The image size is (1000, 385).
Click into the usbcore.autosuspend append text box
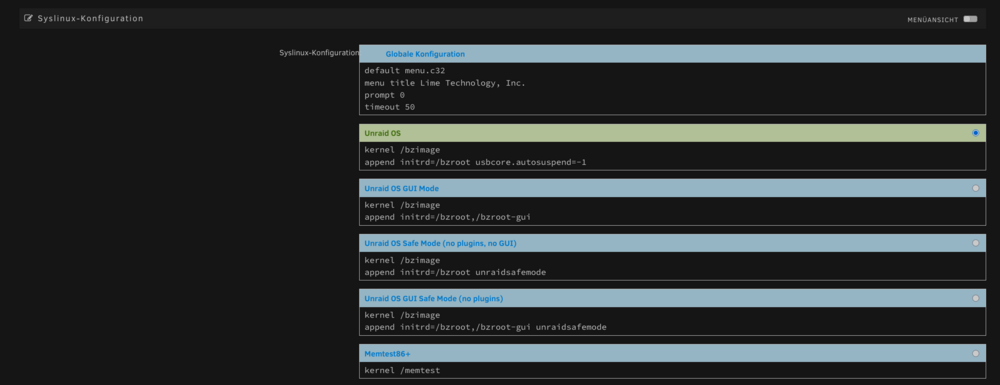point(672,156)
